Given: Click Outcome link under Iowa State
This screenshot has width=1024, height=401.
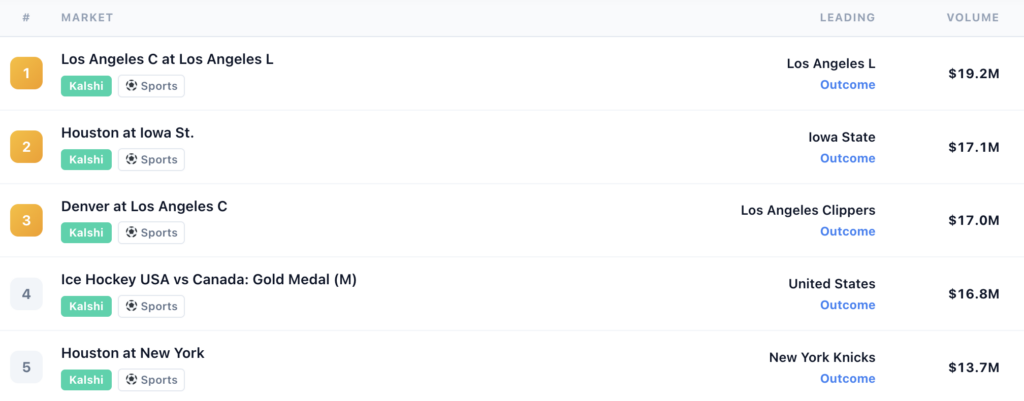Looking at the screenshot, I should [x=847, y=159].
